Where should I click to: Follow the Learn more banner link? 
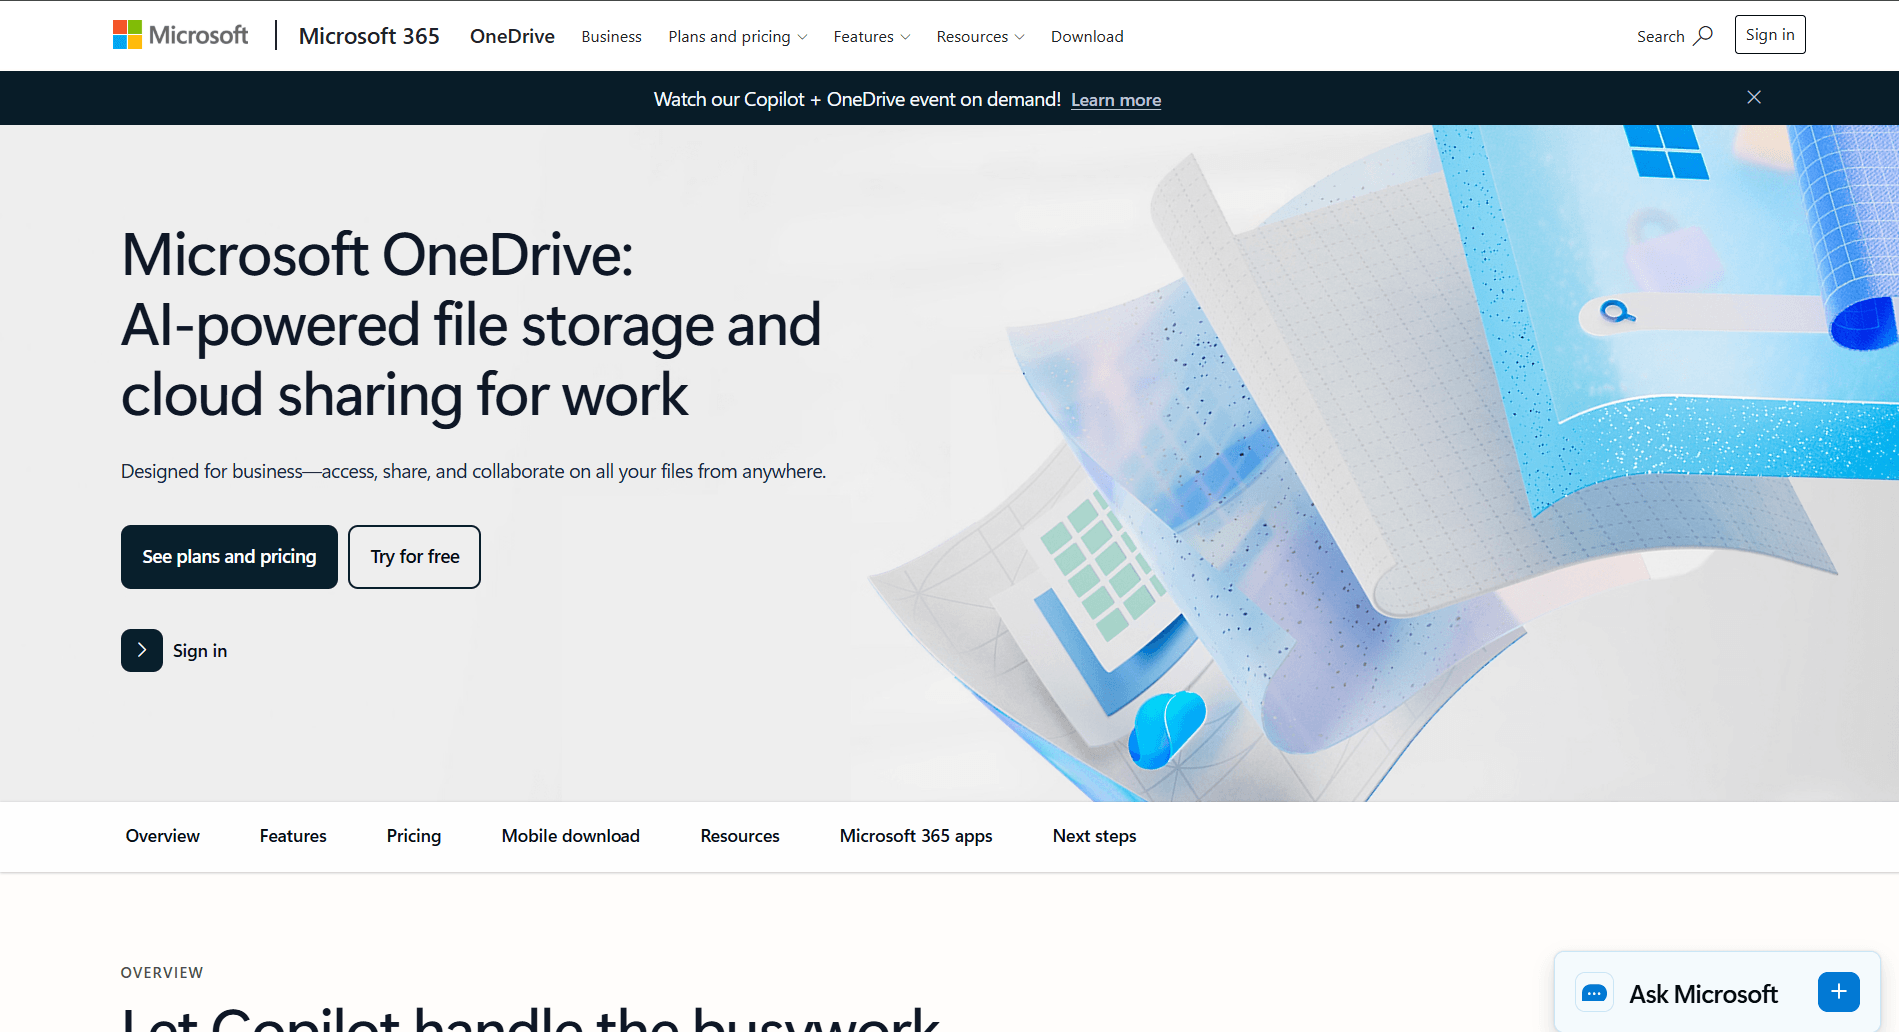pos(1116,100)
